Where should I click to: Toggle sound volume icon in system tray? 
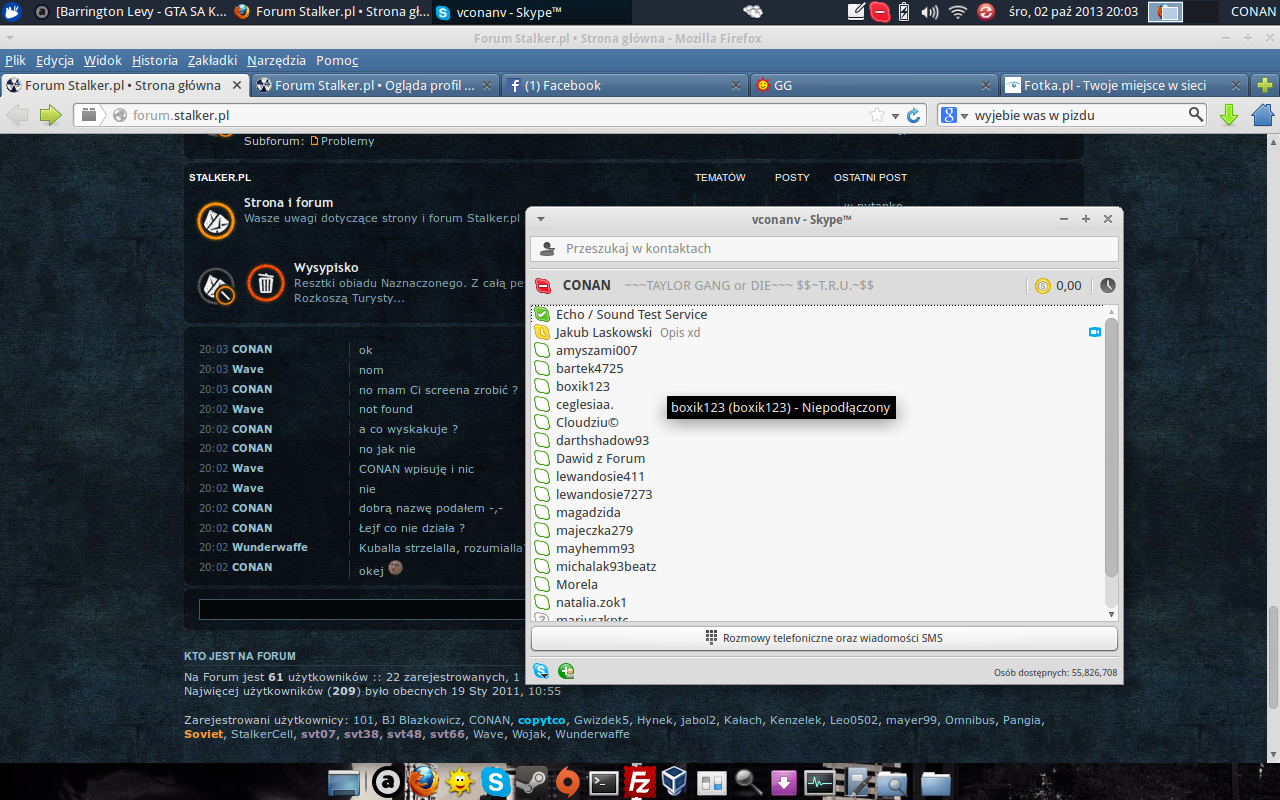[929, 12]
